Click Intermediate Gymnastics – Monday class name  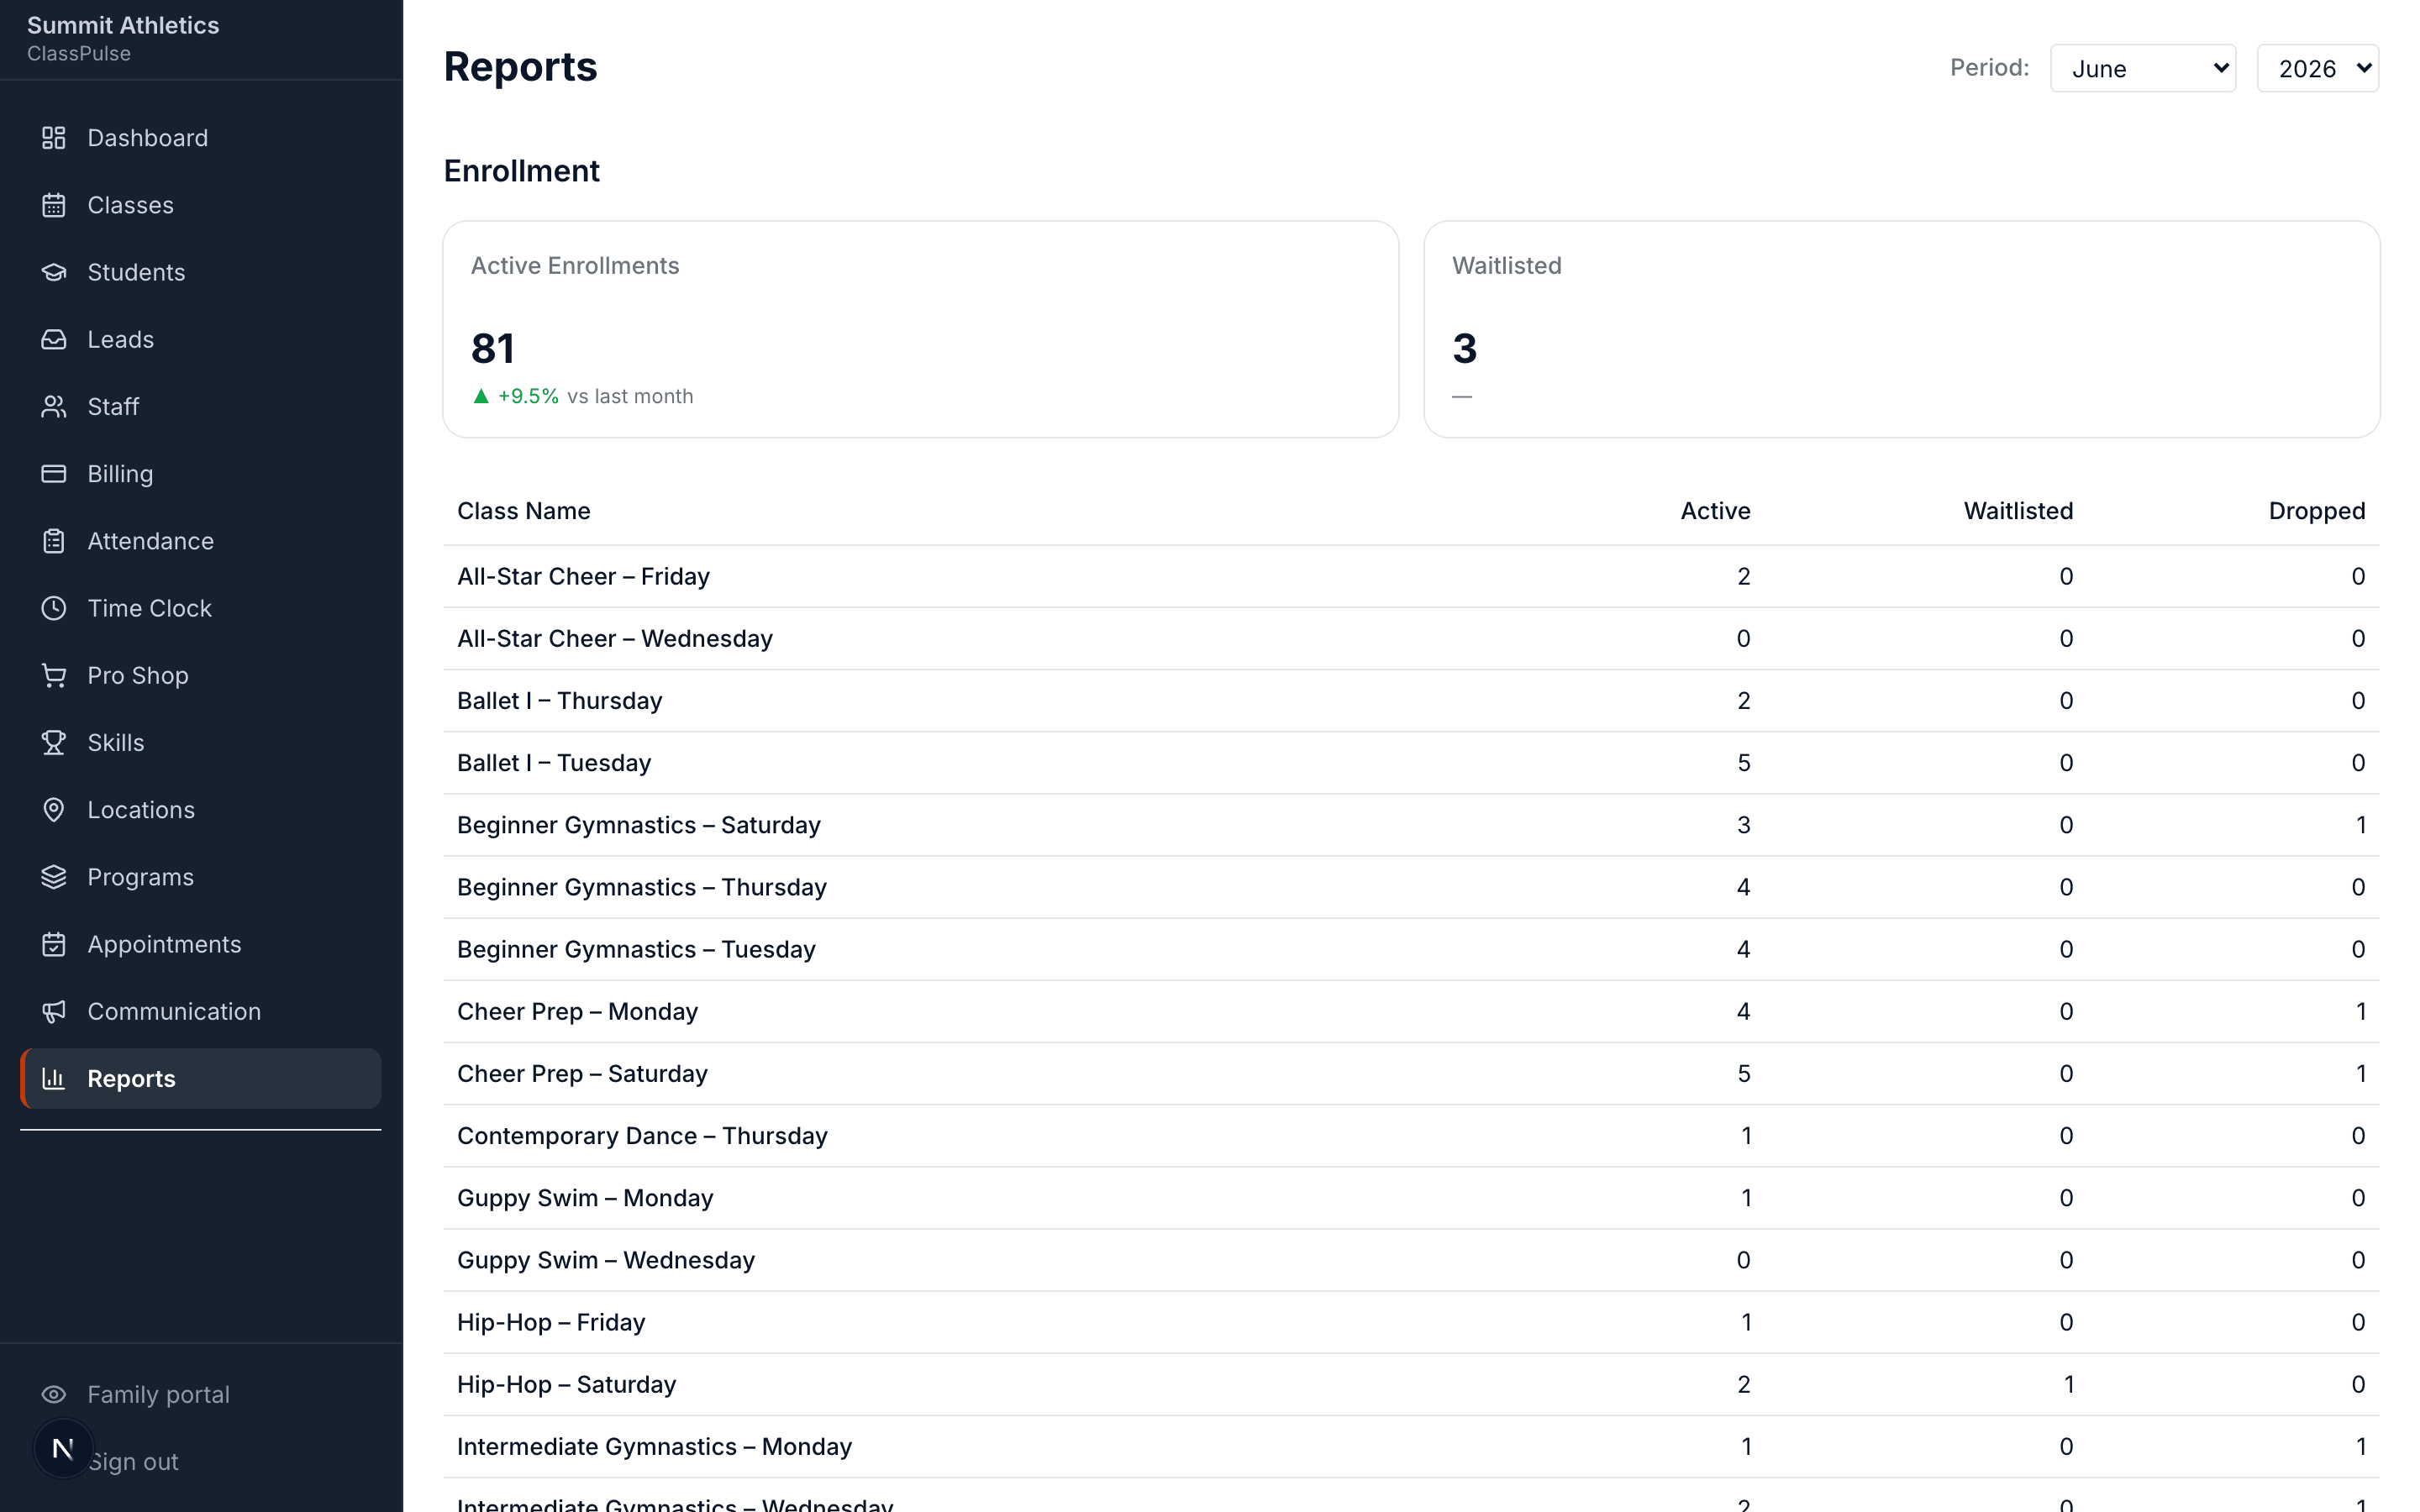coord(654,1446)
